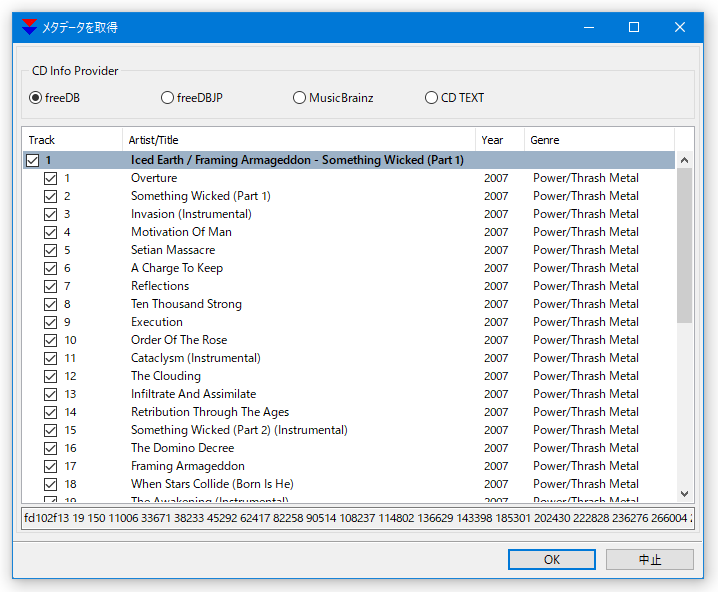Click Power/Thrash Metal genre in Execution row

586,322
